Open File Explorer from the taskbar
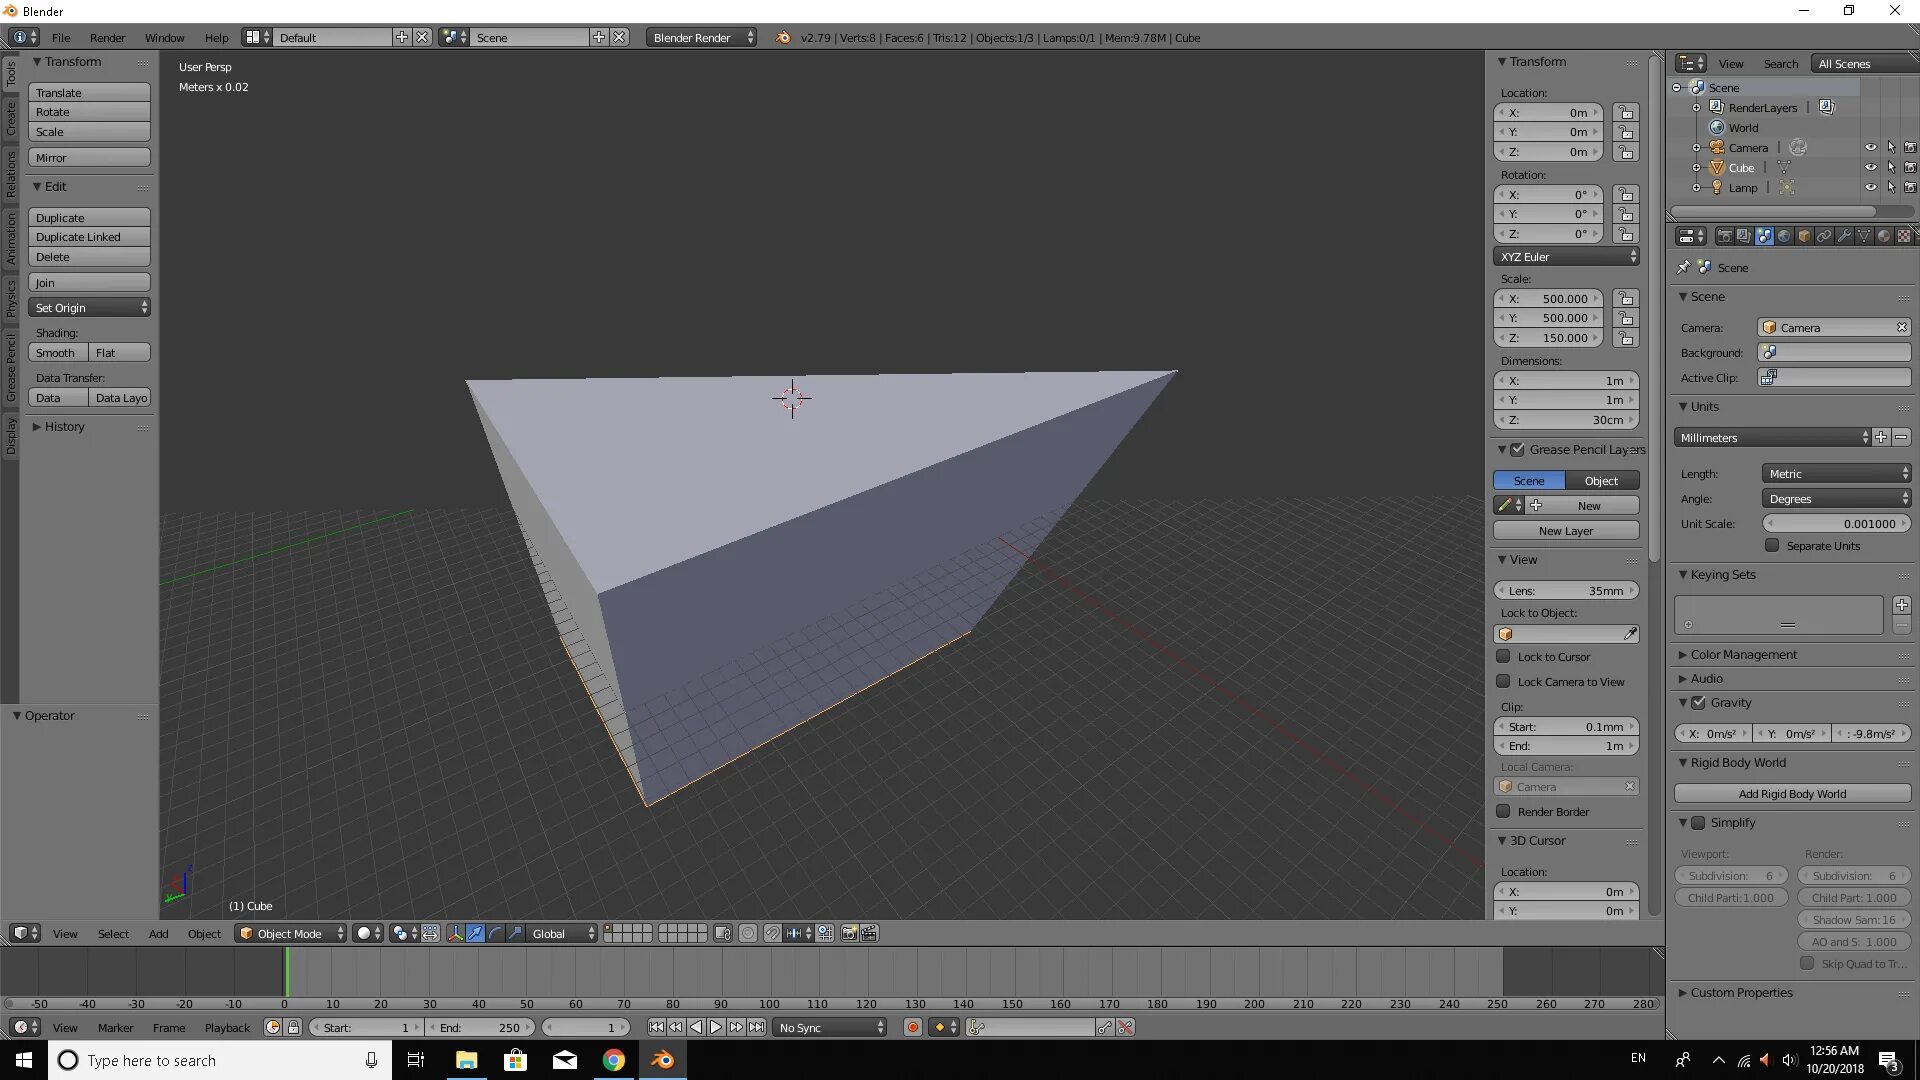The image size is (1920, 1080). point(467,1060)
